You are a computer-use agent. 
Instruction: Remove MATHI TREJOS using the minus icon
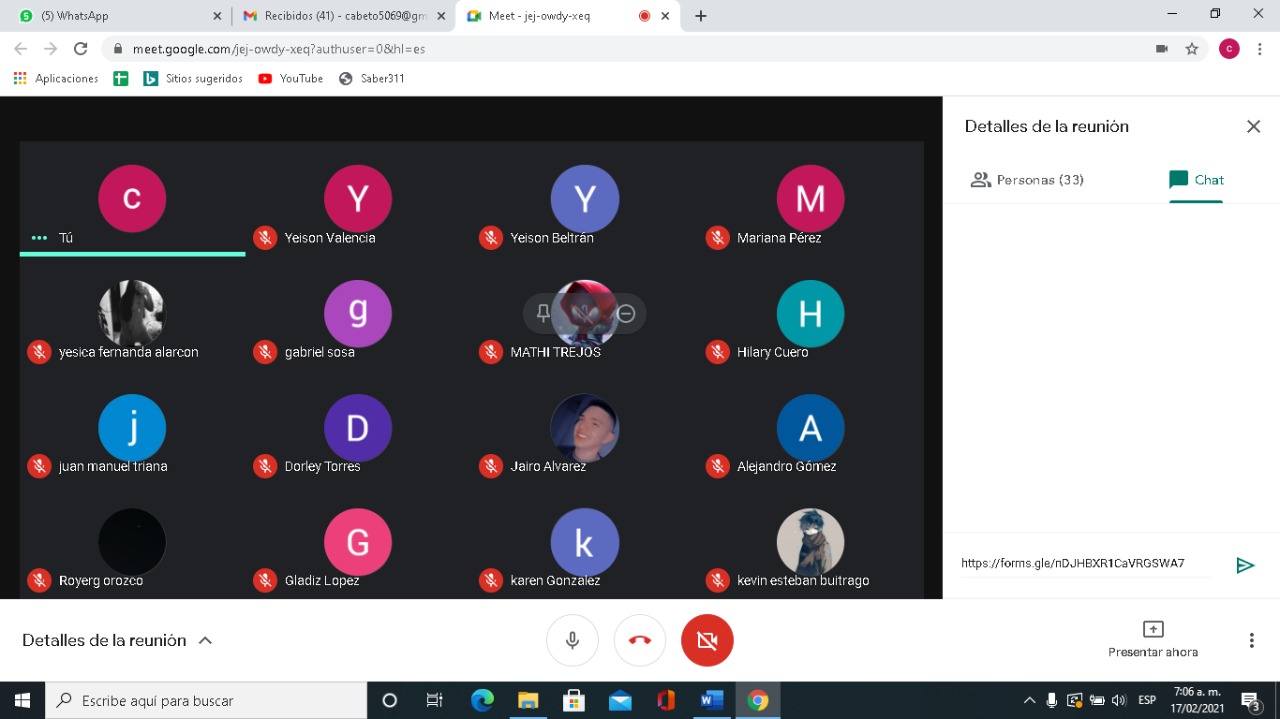pyautogui.click(x=626, y=314)
